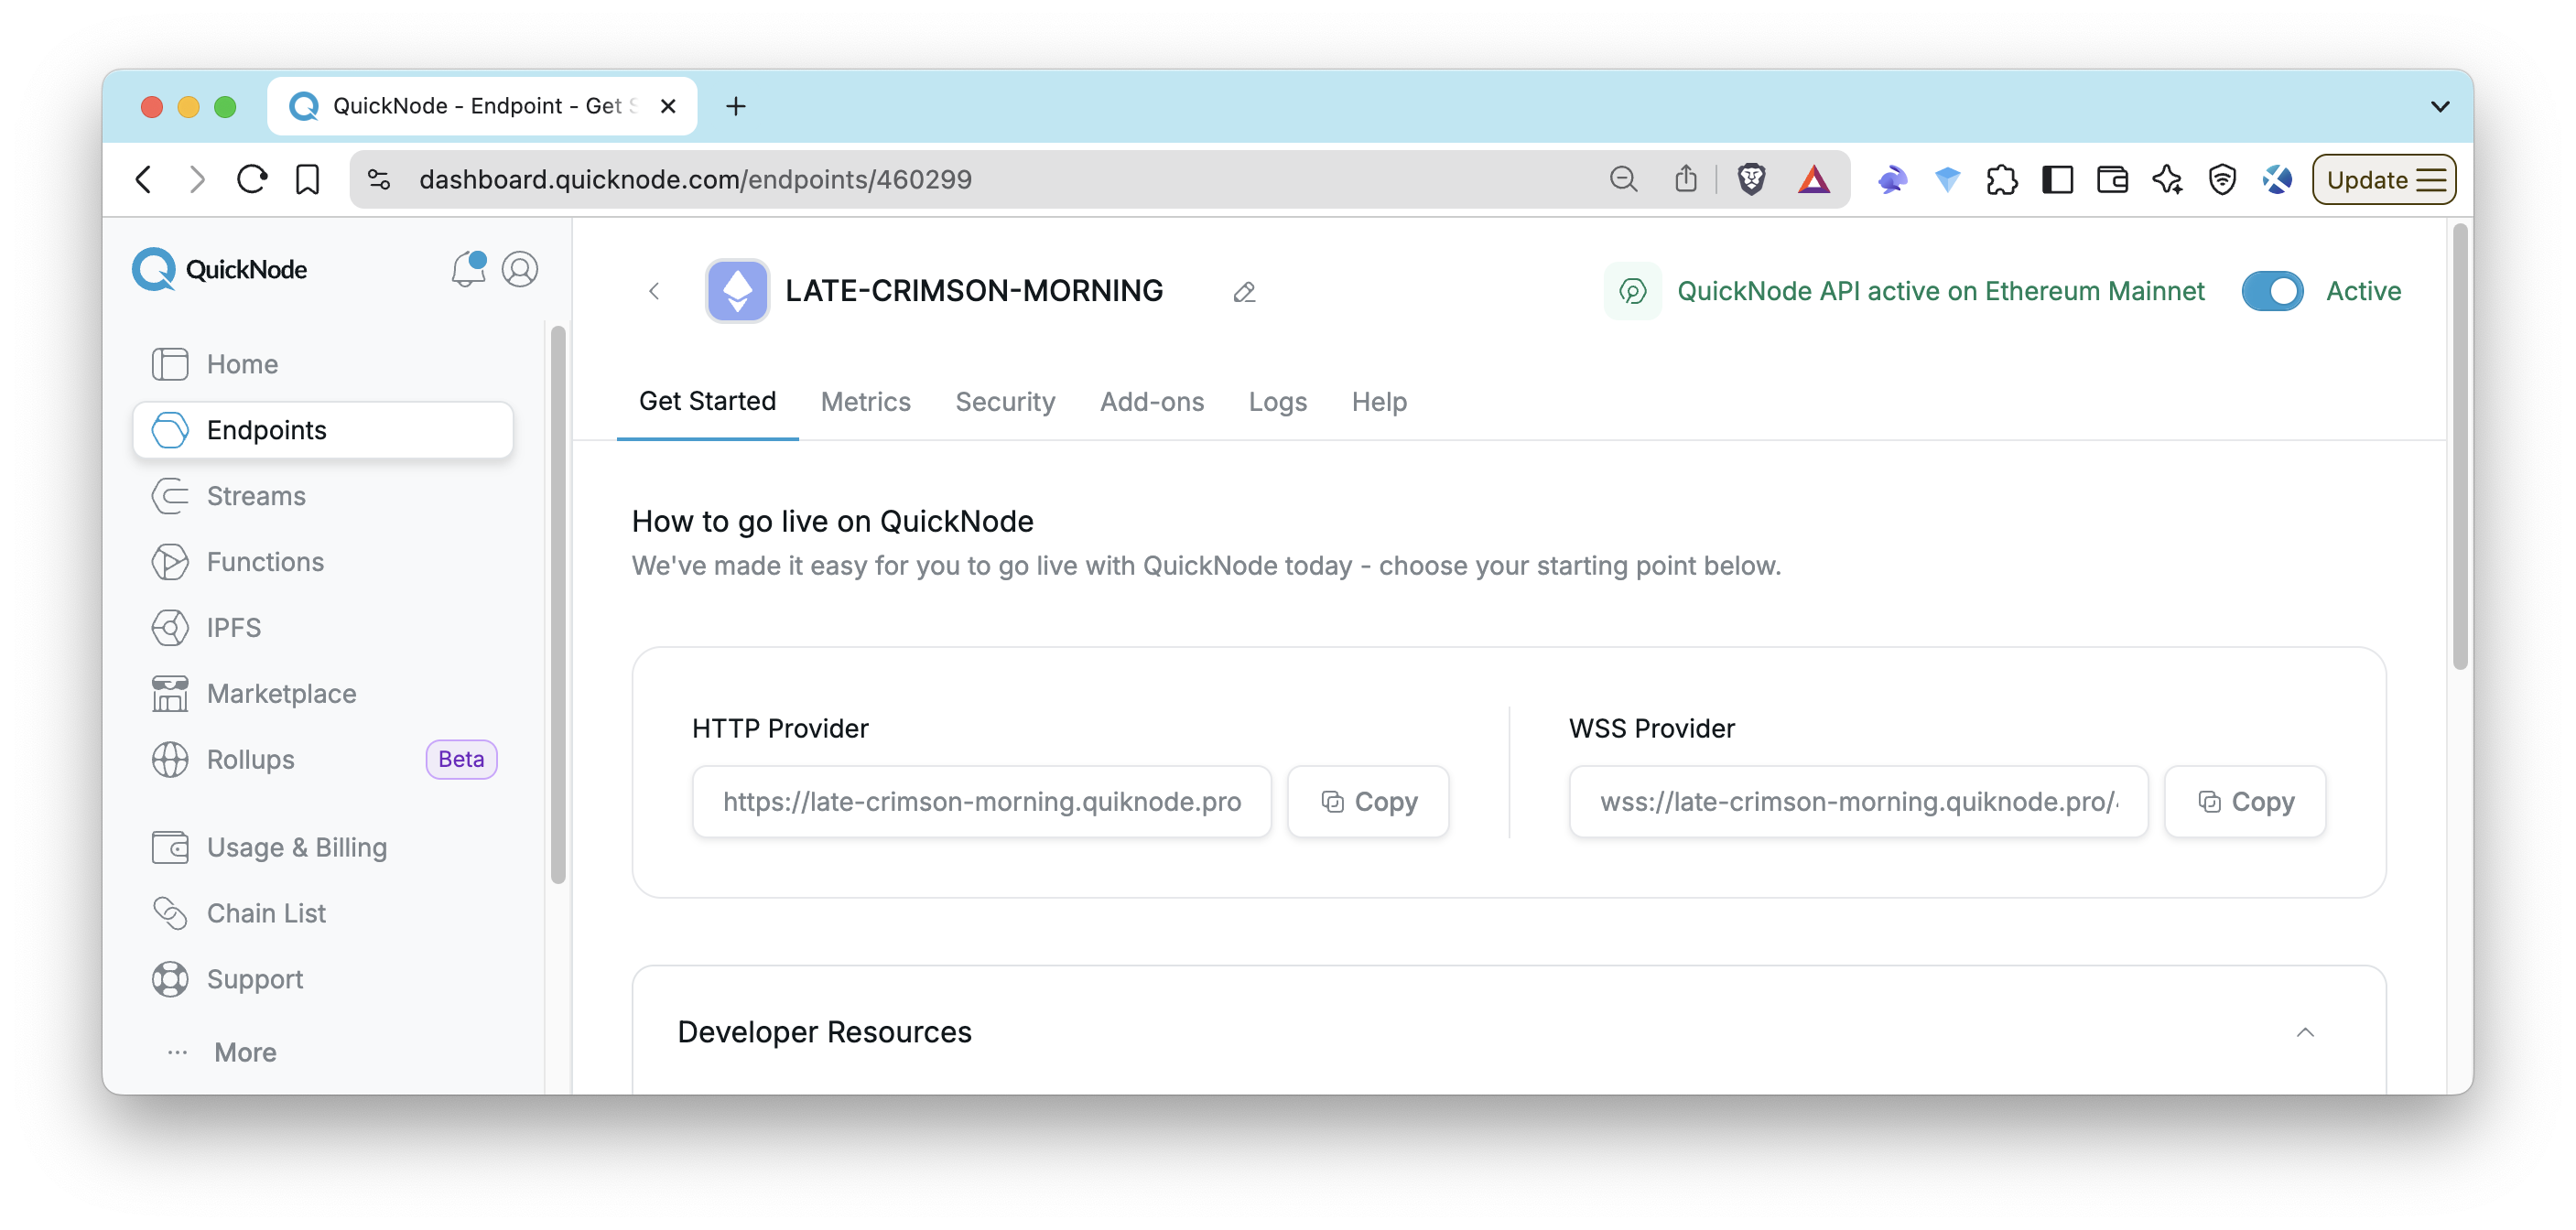Click the Ethereum endpoint logo icon
Viewport: 2576px width, 1230px height.
[737, 291]
